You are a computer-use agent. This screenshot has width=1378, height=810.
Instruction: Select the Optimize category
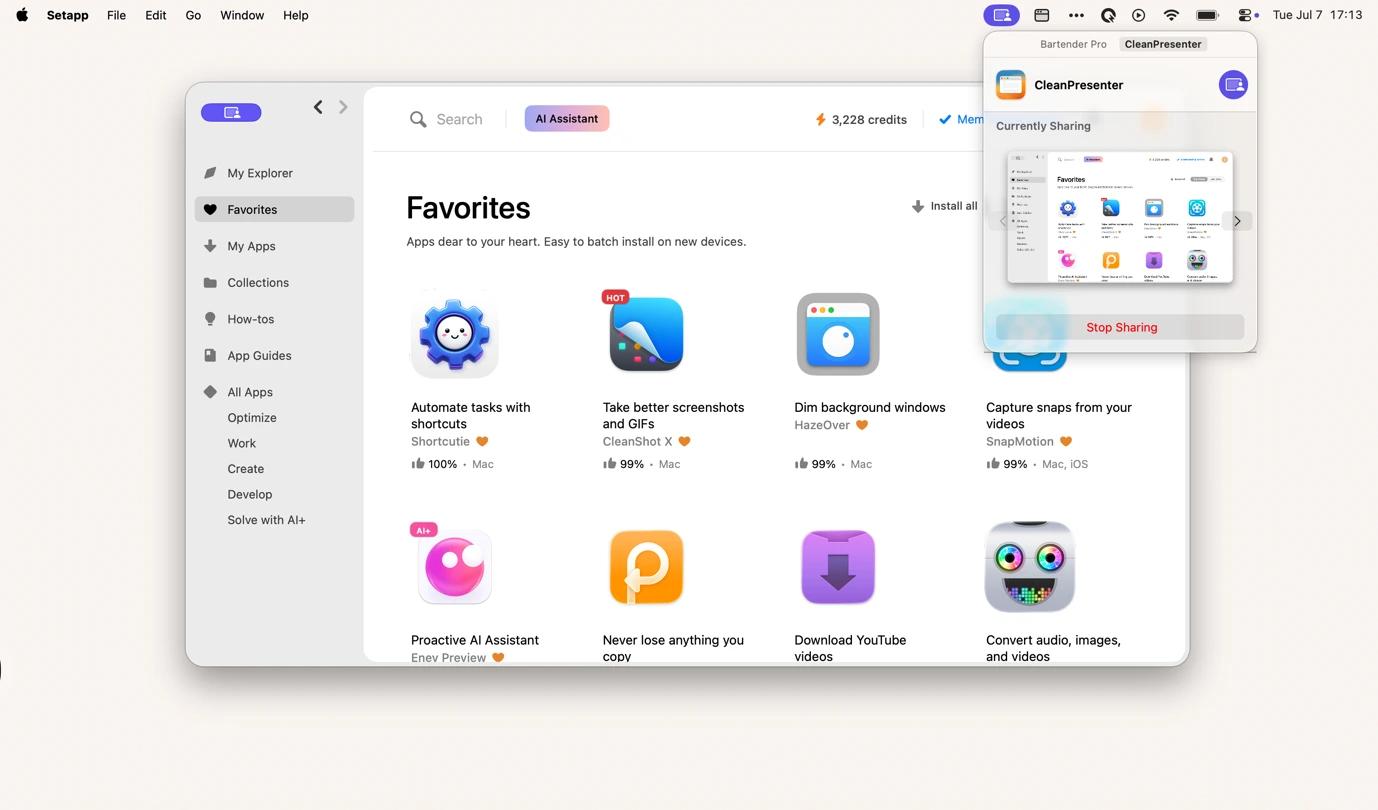click(x=252, y=418)
